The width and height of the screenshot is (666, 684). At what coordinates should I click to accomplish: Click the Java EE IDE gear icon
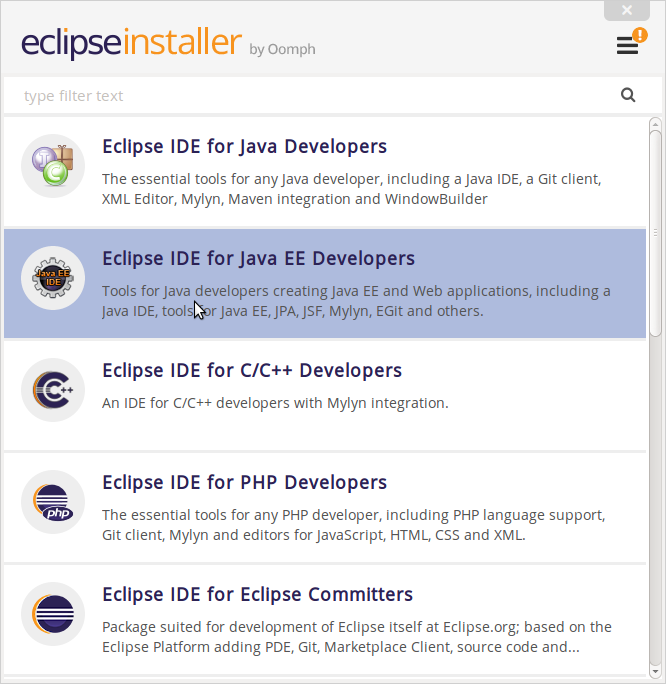[x=53, y=278]
